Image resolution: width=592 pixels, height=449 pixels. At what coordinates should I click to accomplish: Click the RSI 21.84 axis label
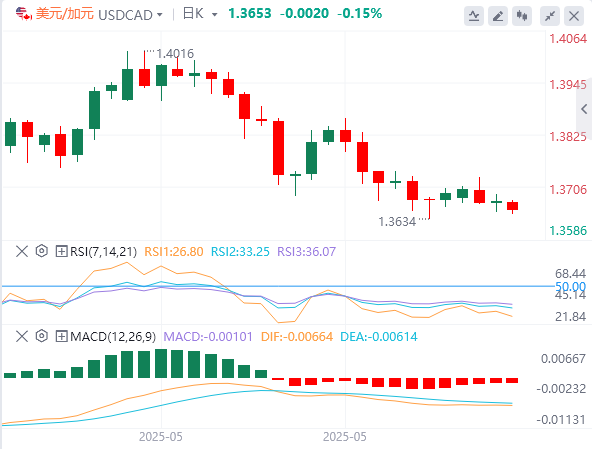pyautogui.click(x=570, y=316)
